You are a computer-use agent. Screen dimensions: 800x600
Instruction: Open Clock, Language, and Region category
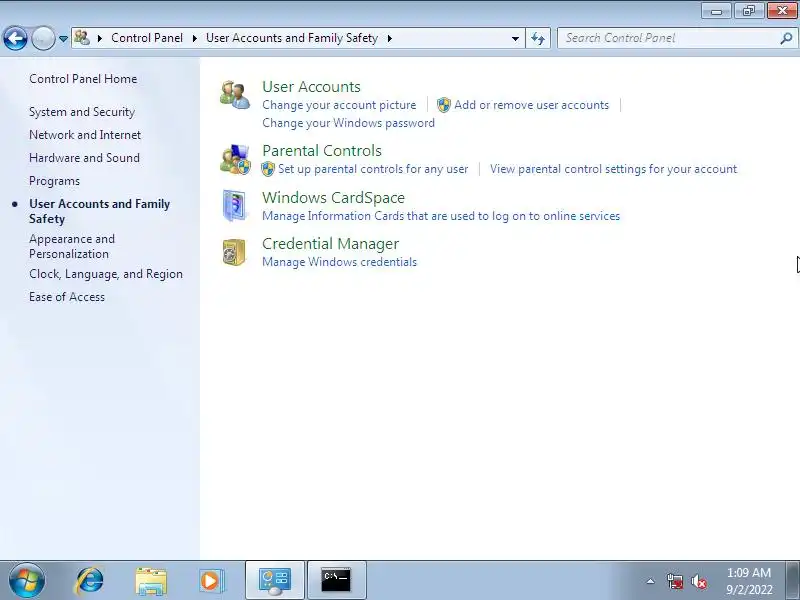[x=106, y=274]
